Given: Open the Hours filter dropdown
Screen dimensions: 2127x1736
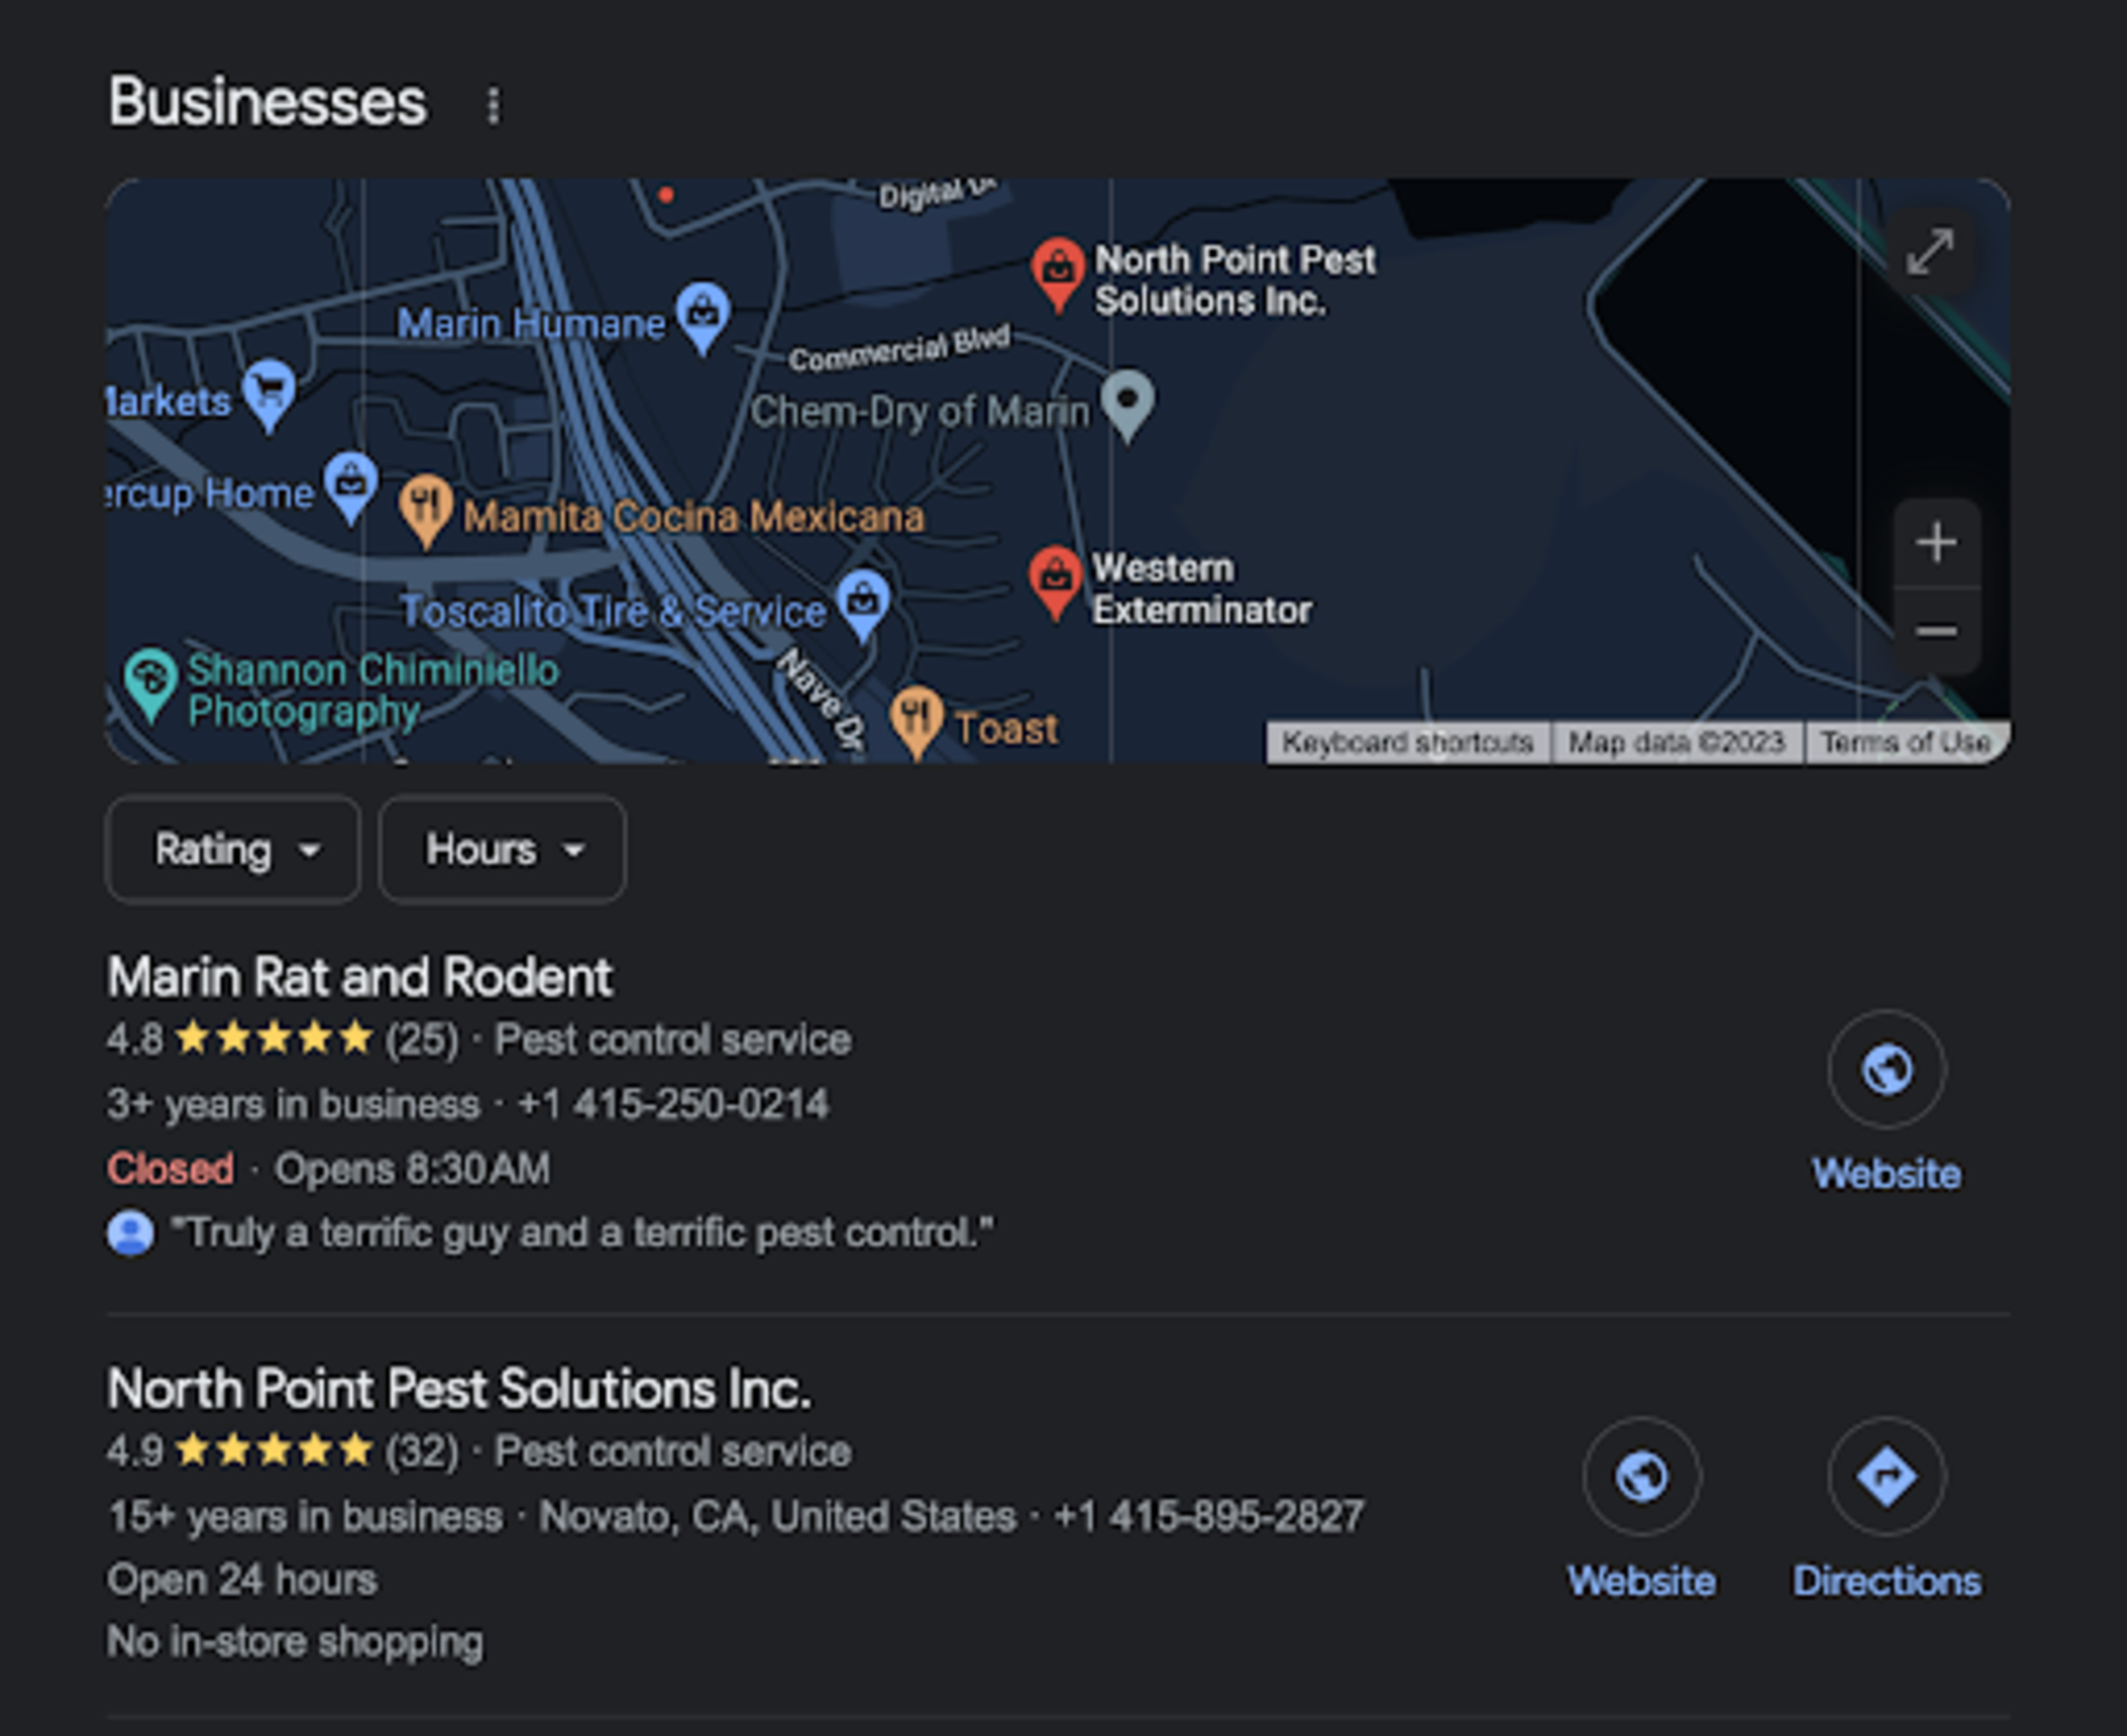Looking at the screenshot, I should [x=502, y=849].
